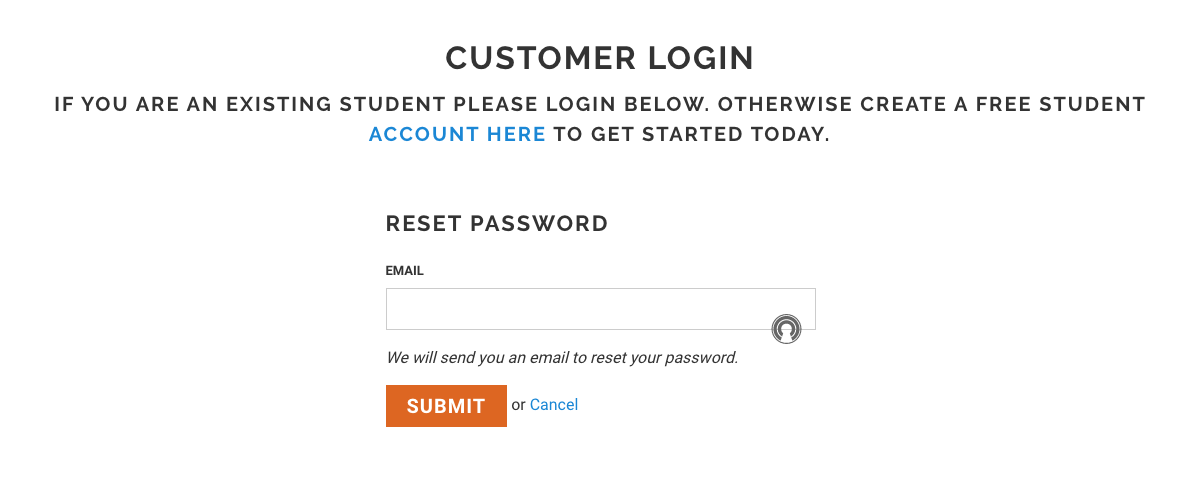Click the CUSTOMER LOGIN heading
This screenshot has width=1200, height=491.
click(x=600, y=58)
